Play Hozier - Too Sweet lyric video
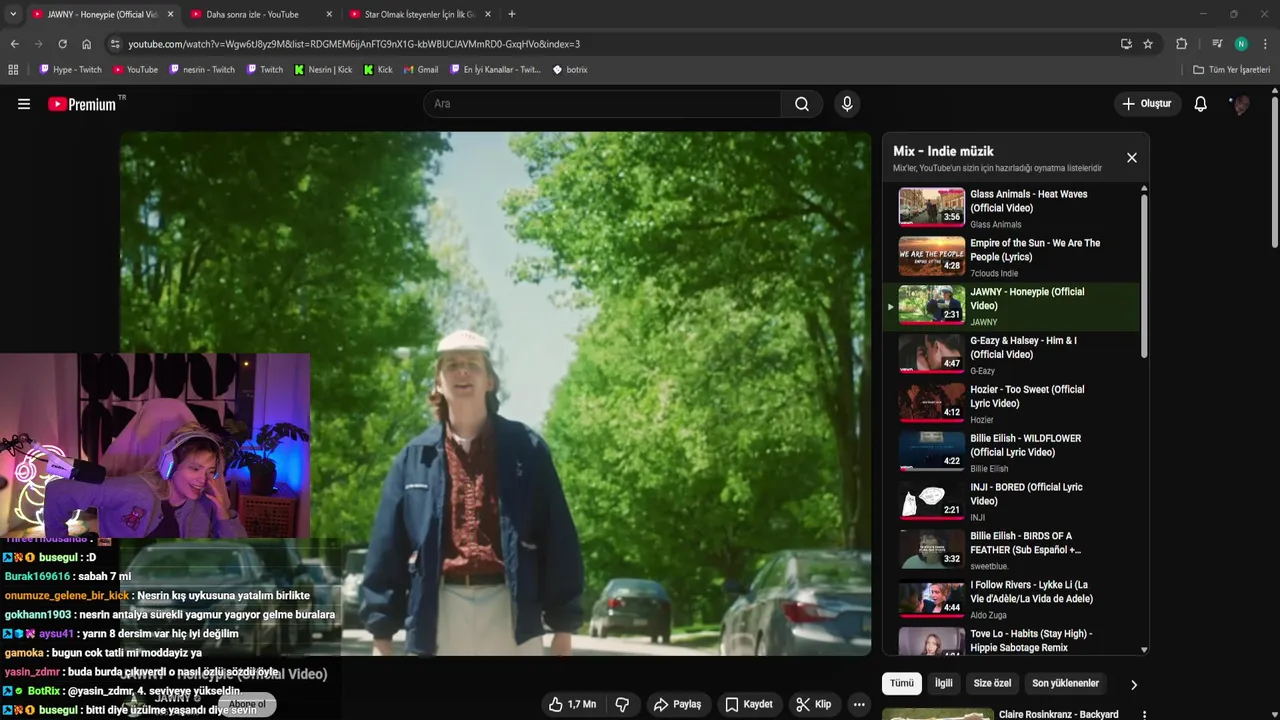This screenshot has height=720, width=1280. [x=932, y=403]
